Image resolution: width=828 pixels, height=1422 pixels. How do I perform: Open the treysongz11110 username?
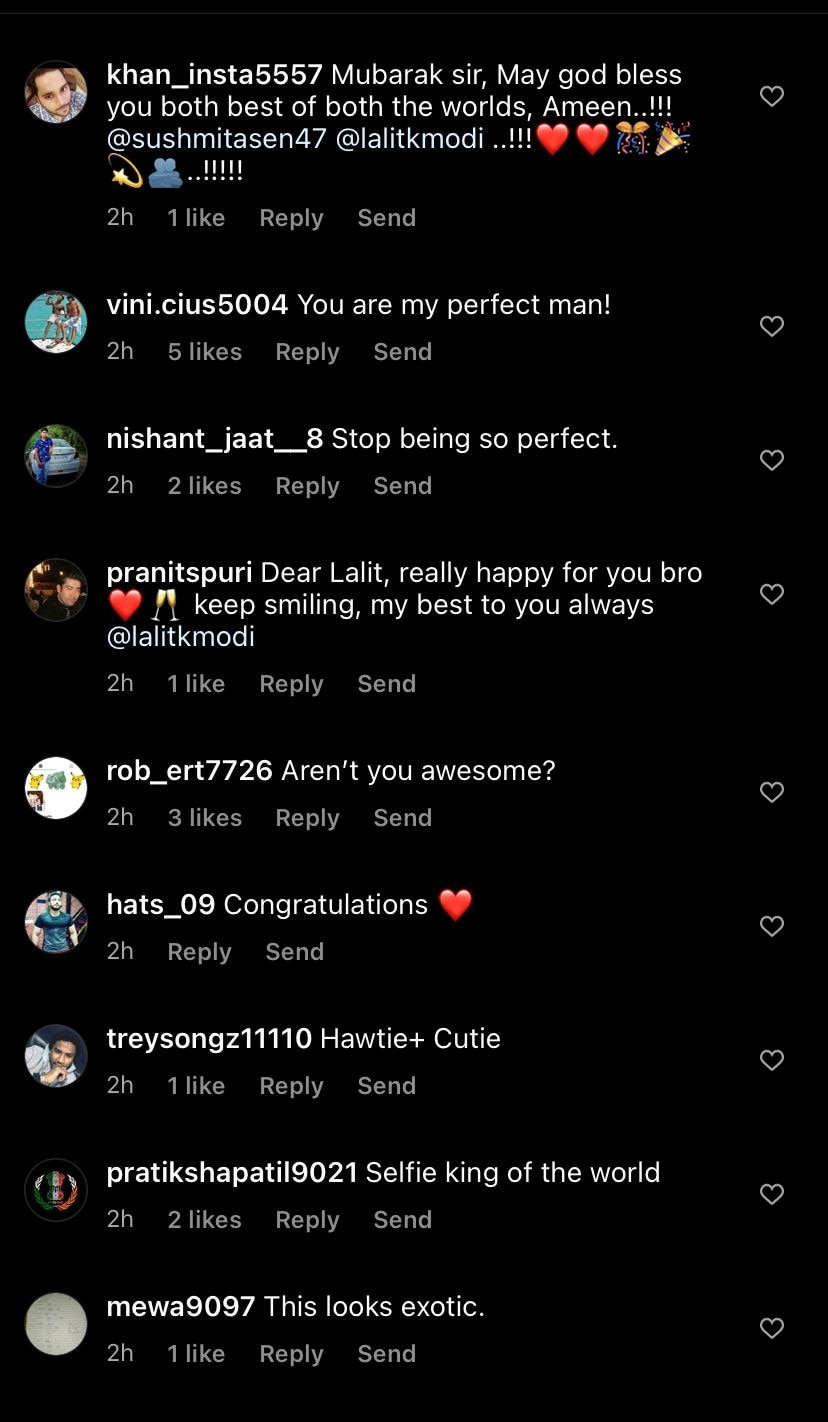209,1038
